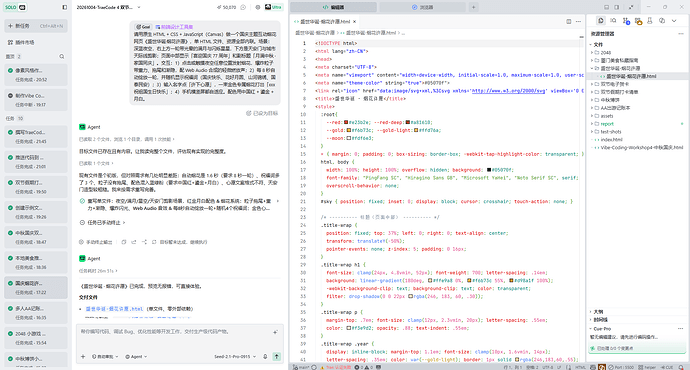Click the branch icon under the agent response
The height and width of the screenshot is (370, 690).
coord(144,242)
